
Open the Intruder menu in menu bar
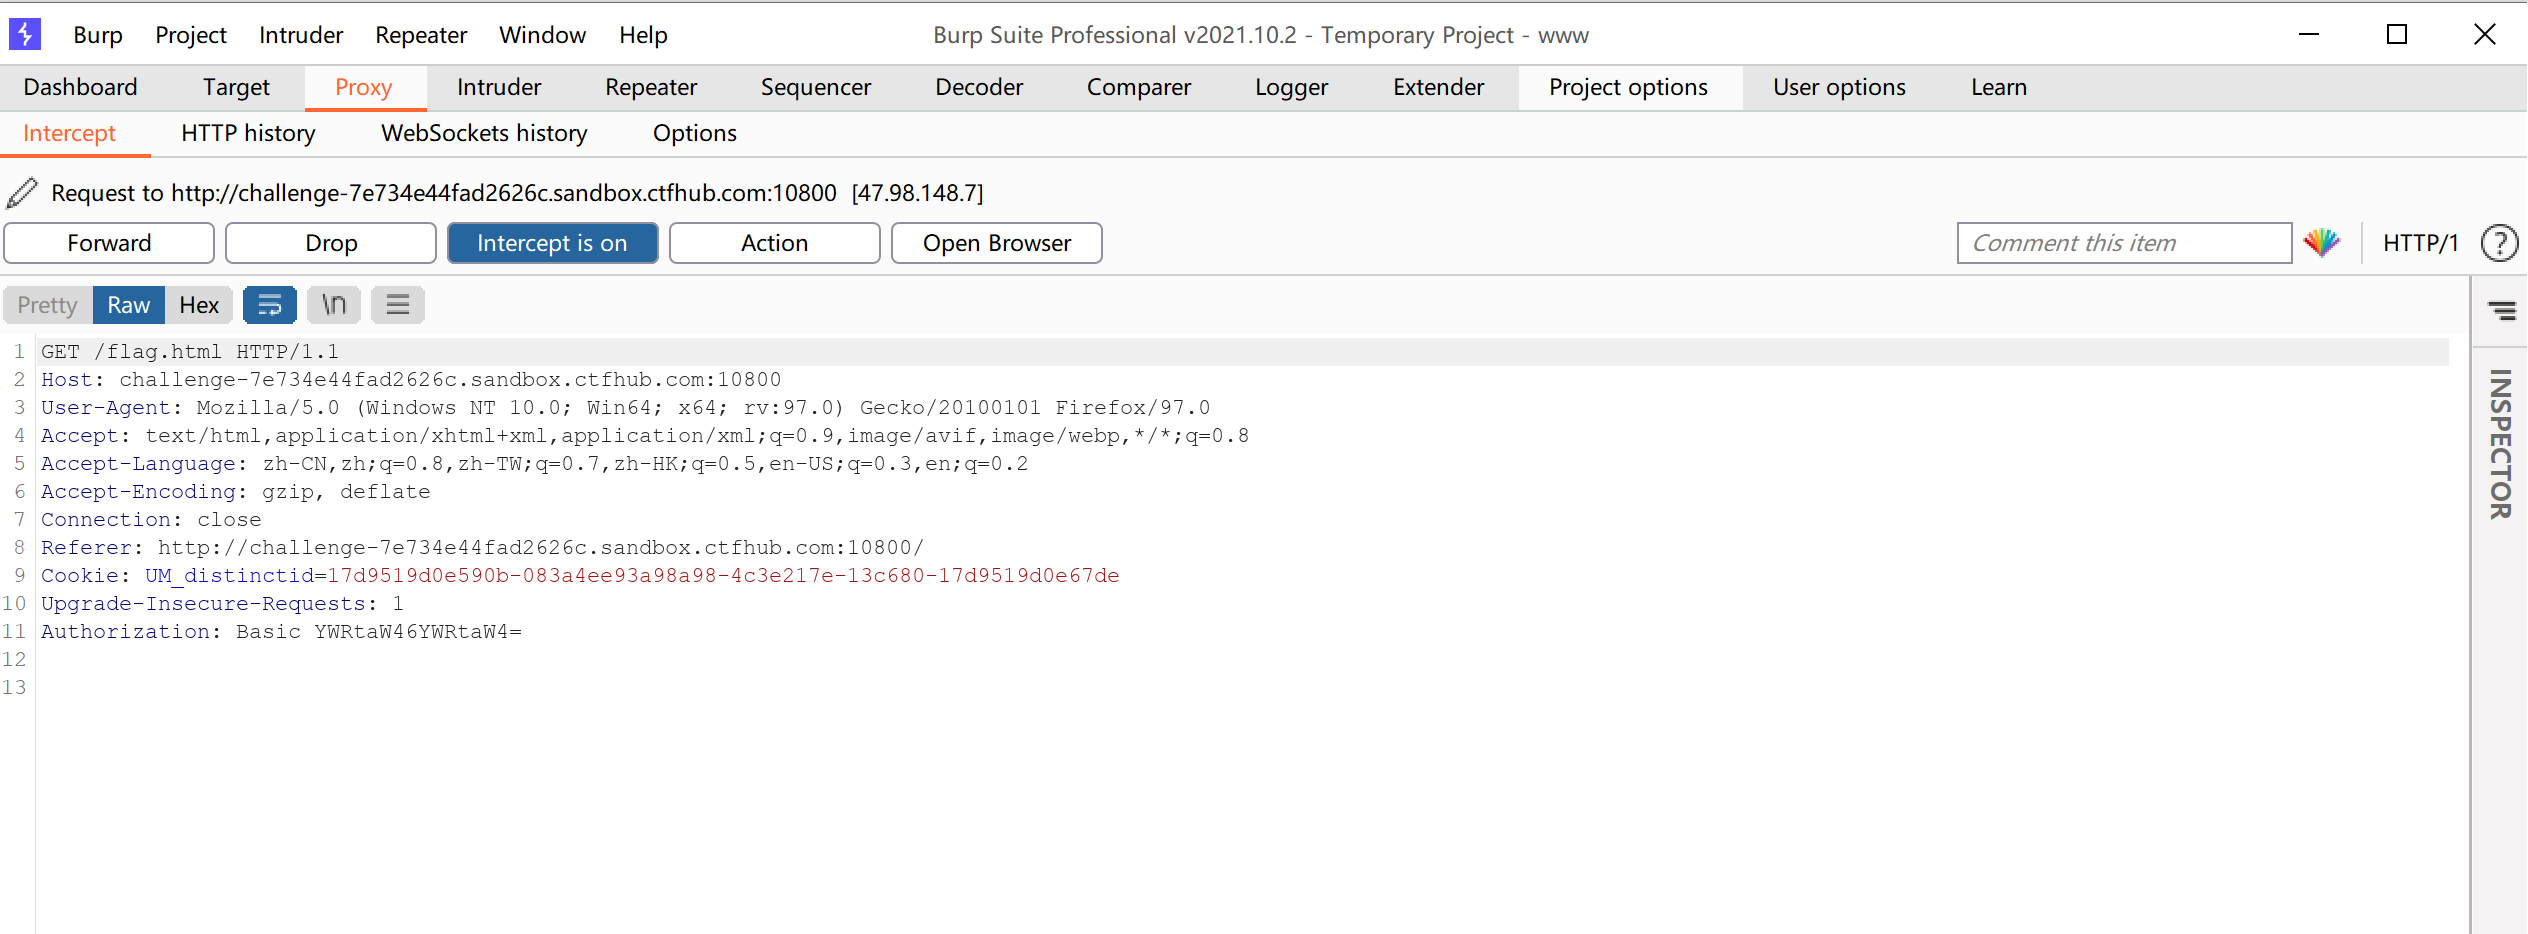pos(301,35)
